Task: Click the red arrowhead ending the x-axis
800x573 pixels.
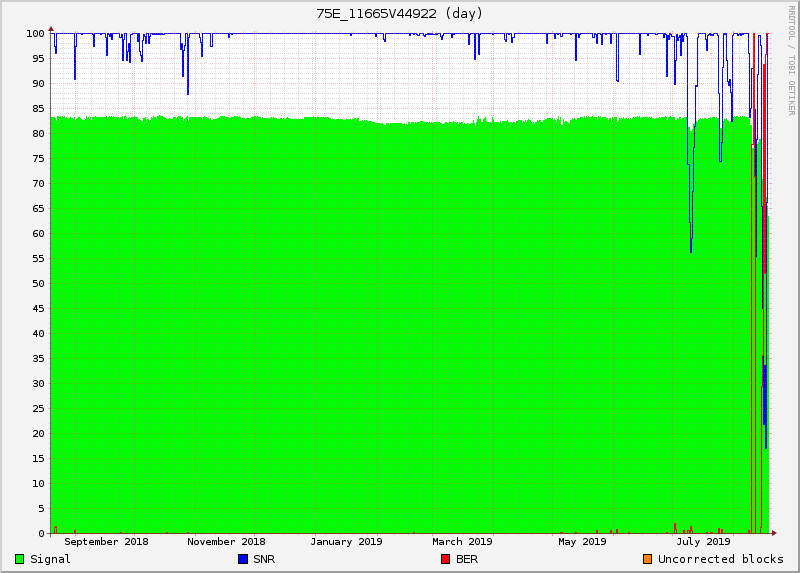Action: point(774,533)
